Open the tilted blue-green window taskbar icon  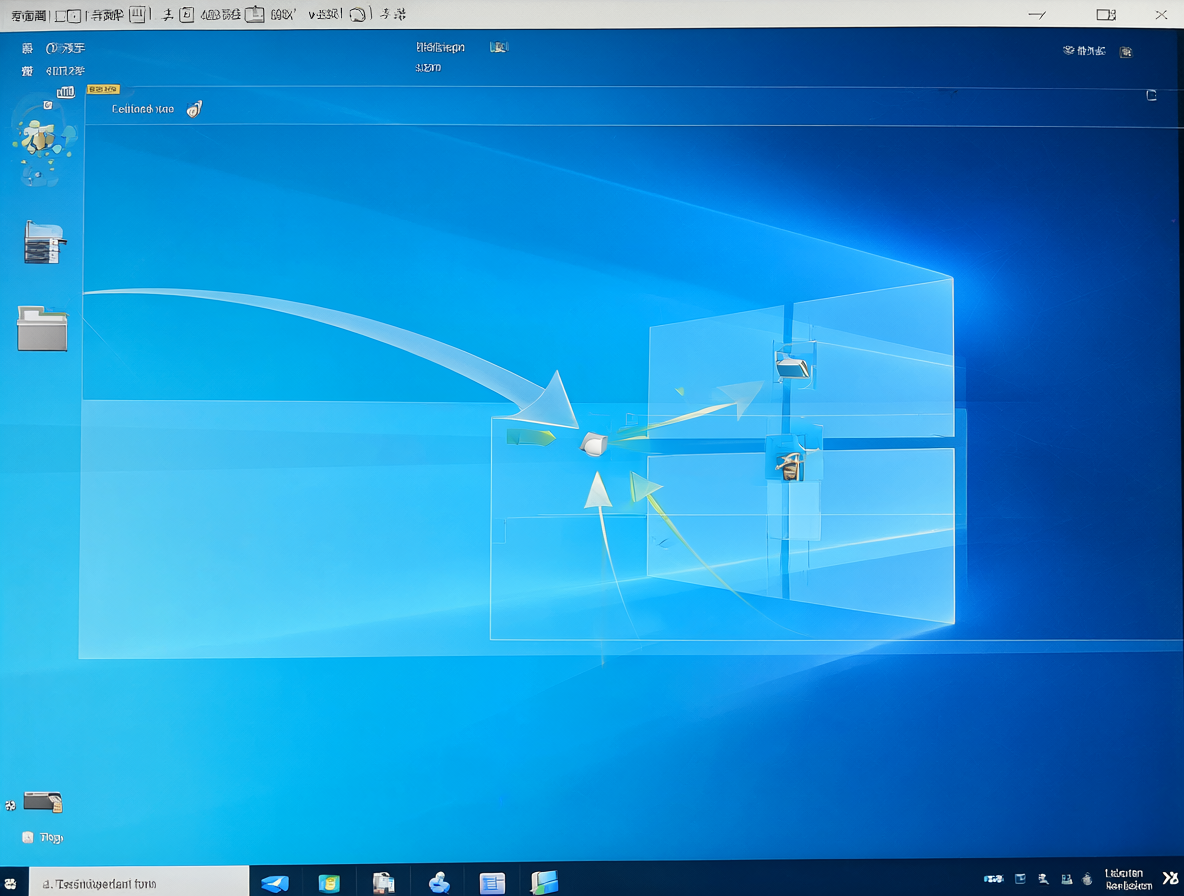pyautogui.click(x=544, y=882)
